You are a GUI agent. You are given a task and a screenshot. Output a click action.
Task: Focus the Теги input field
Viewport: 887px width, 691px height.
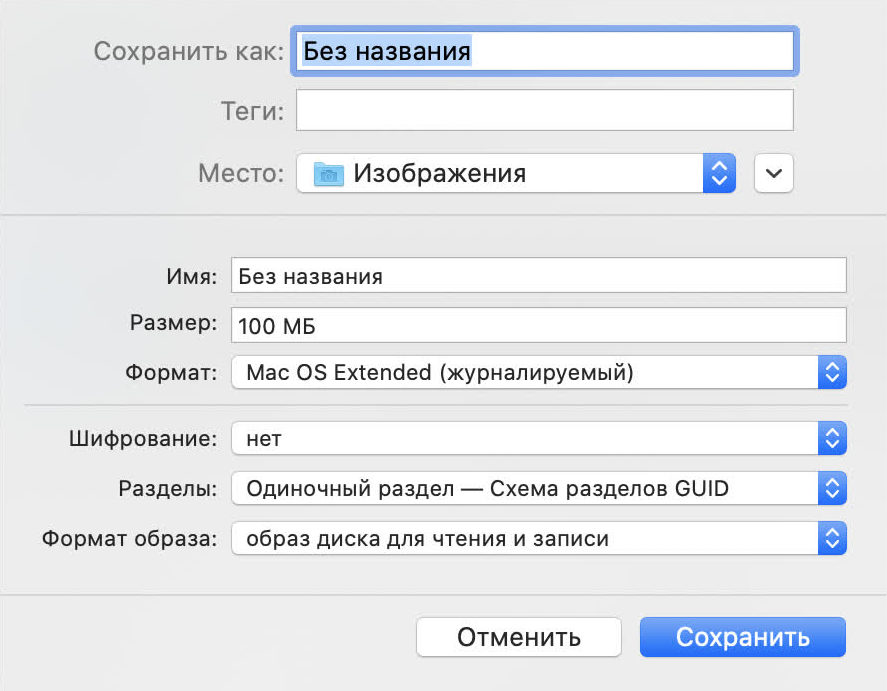click(544, 111)
